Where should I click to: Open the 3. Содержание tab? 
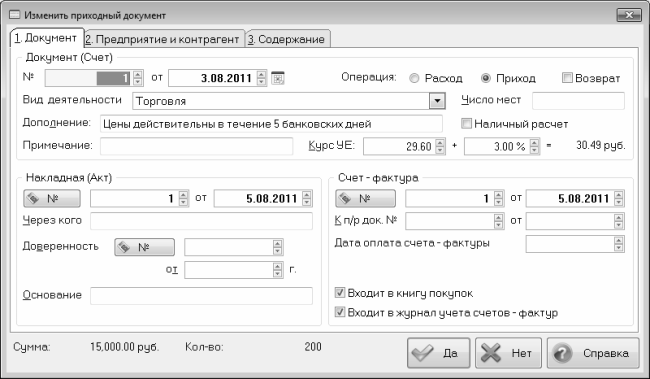[x=288, y=39]
